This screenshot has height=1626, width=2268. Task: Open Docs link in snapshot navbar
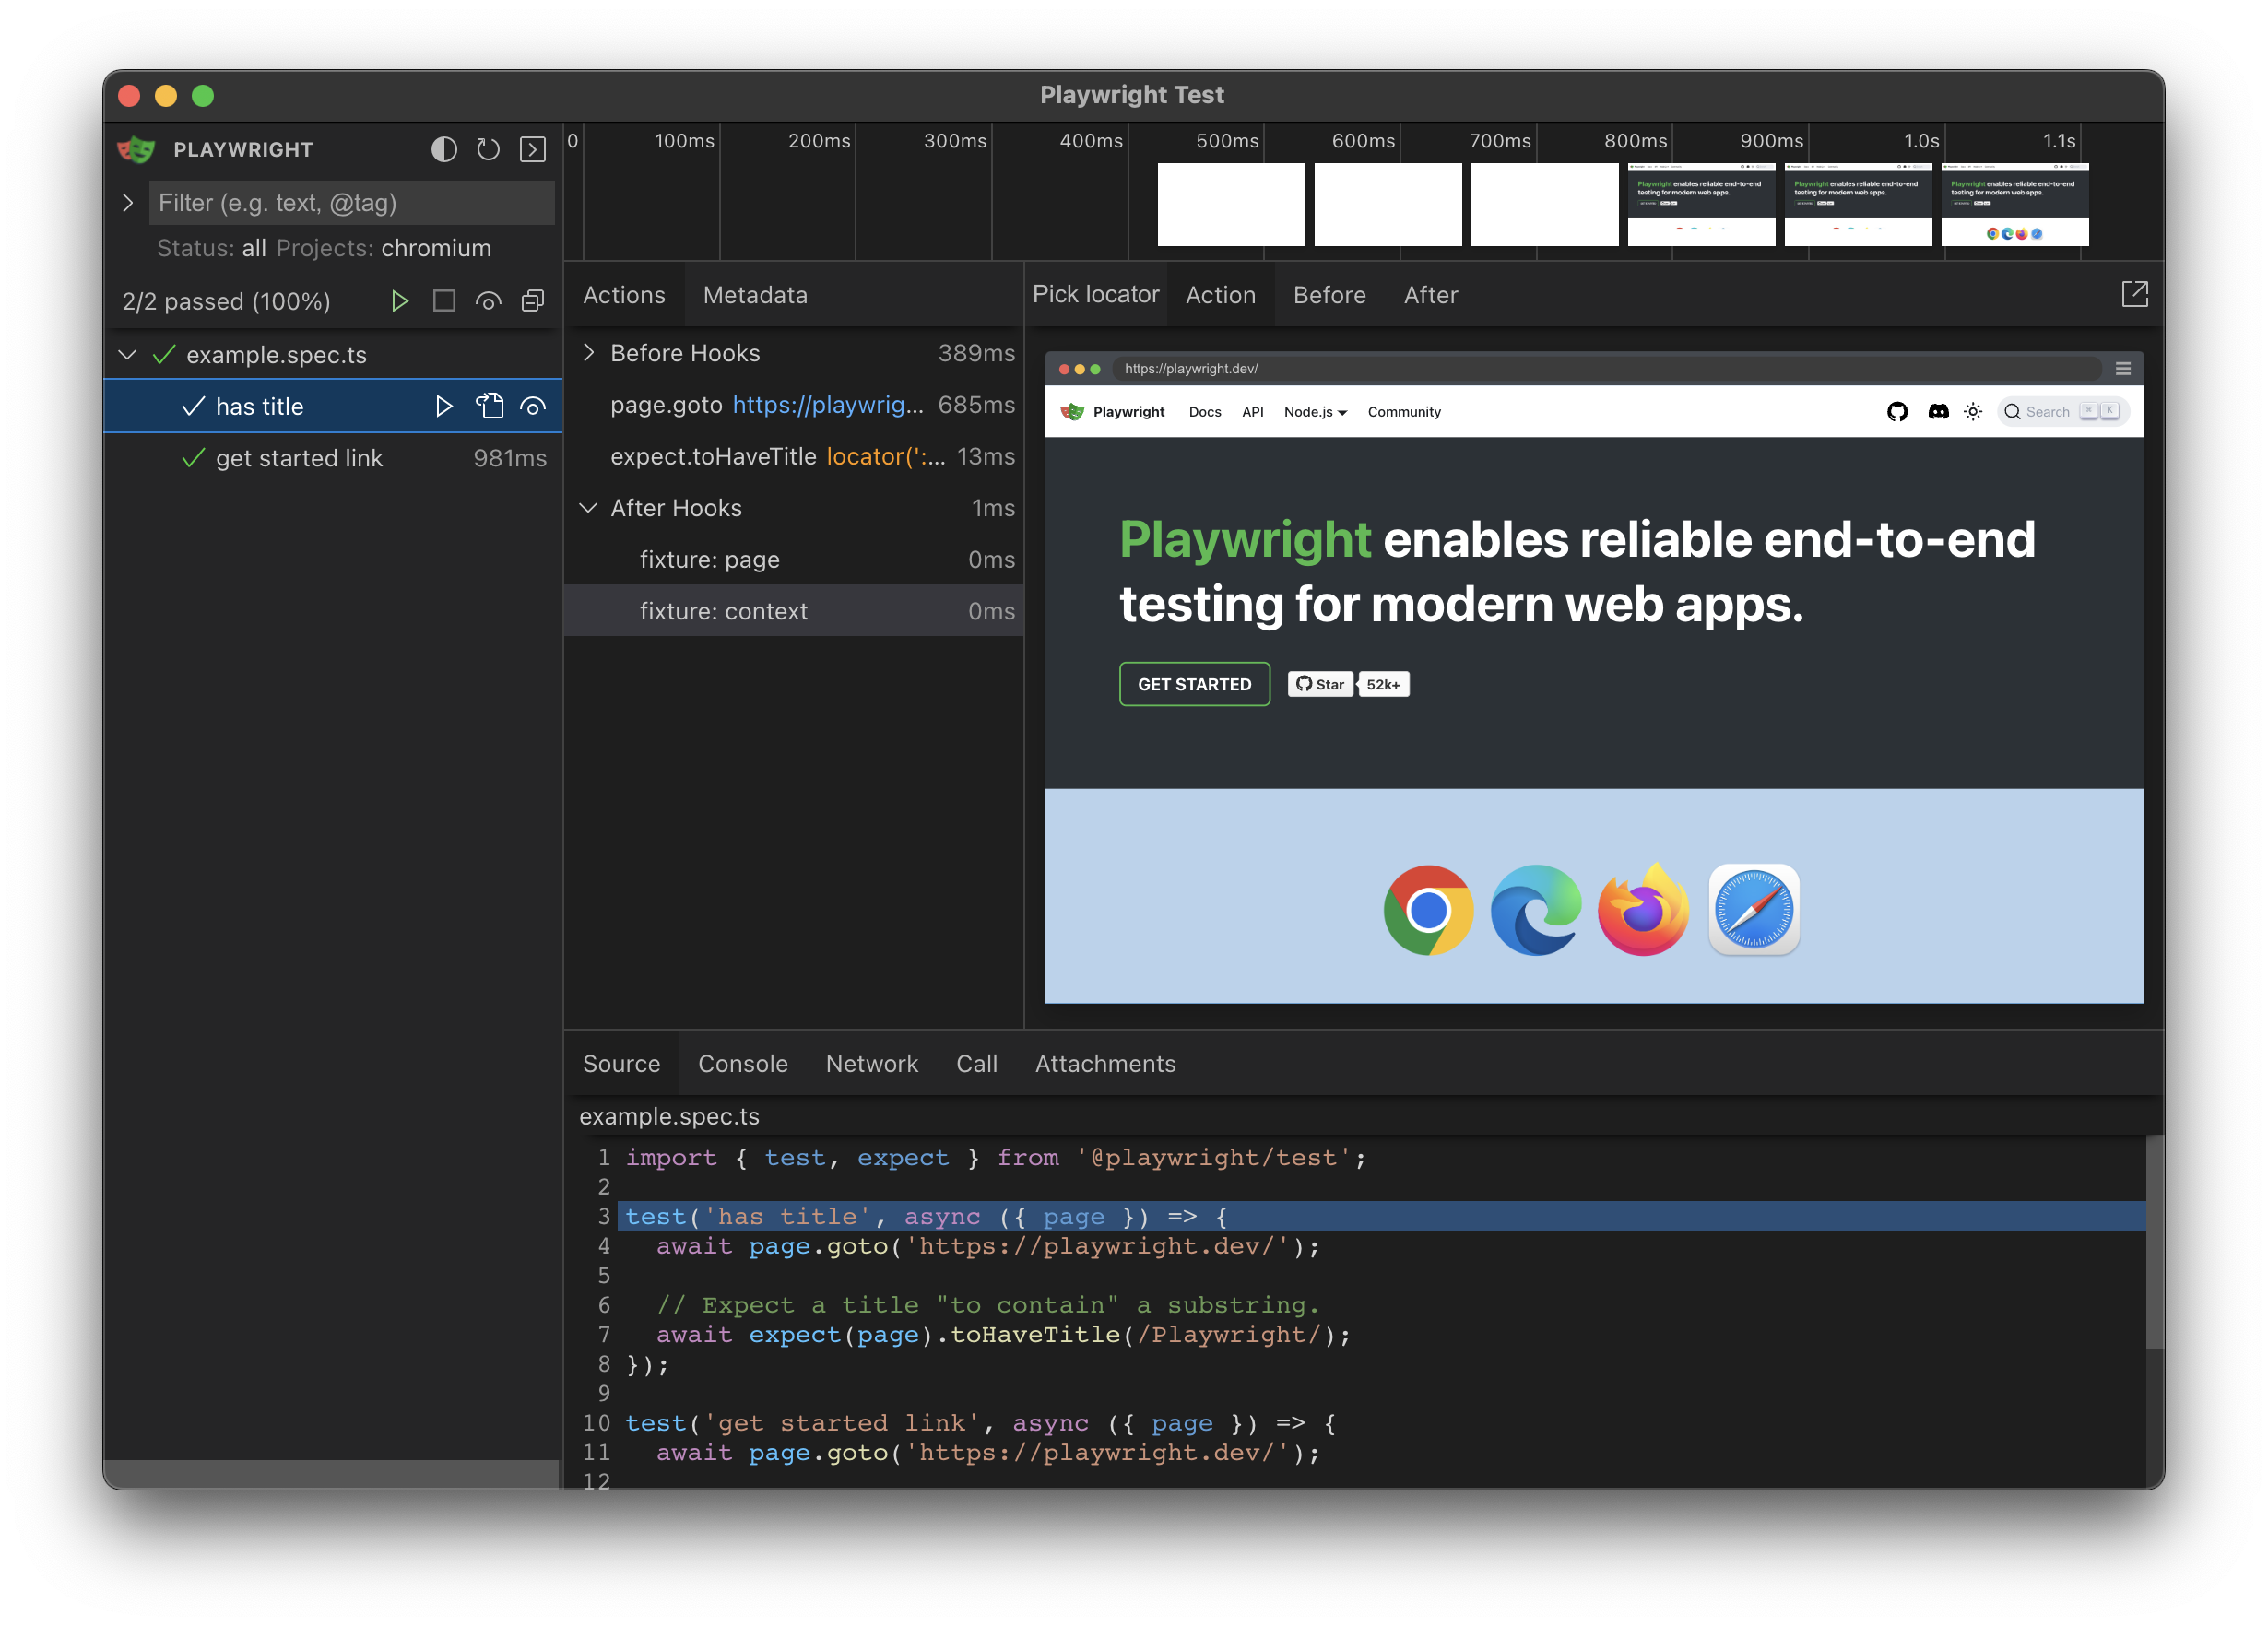coord(1205,412)
